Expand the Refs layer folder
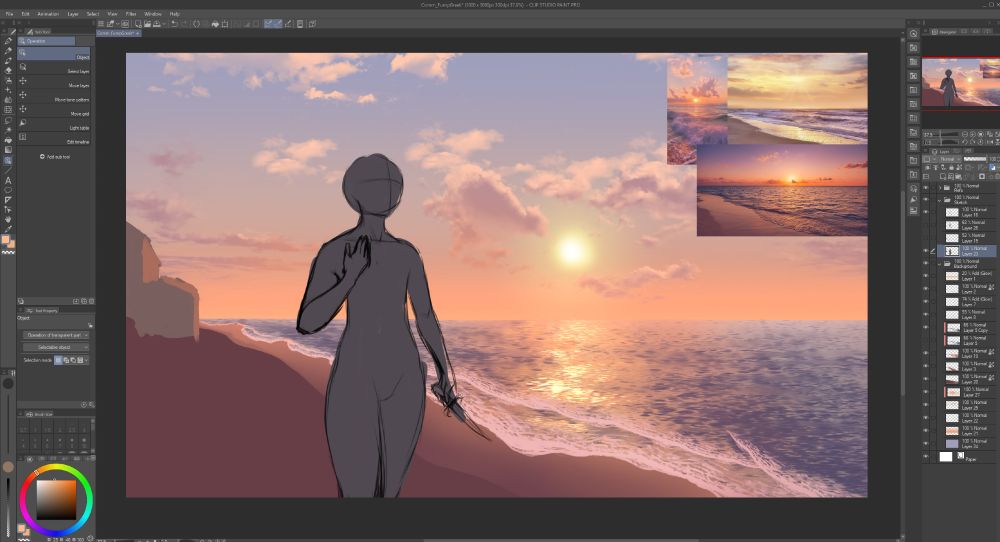 point(940,188)
